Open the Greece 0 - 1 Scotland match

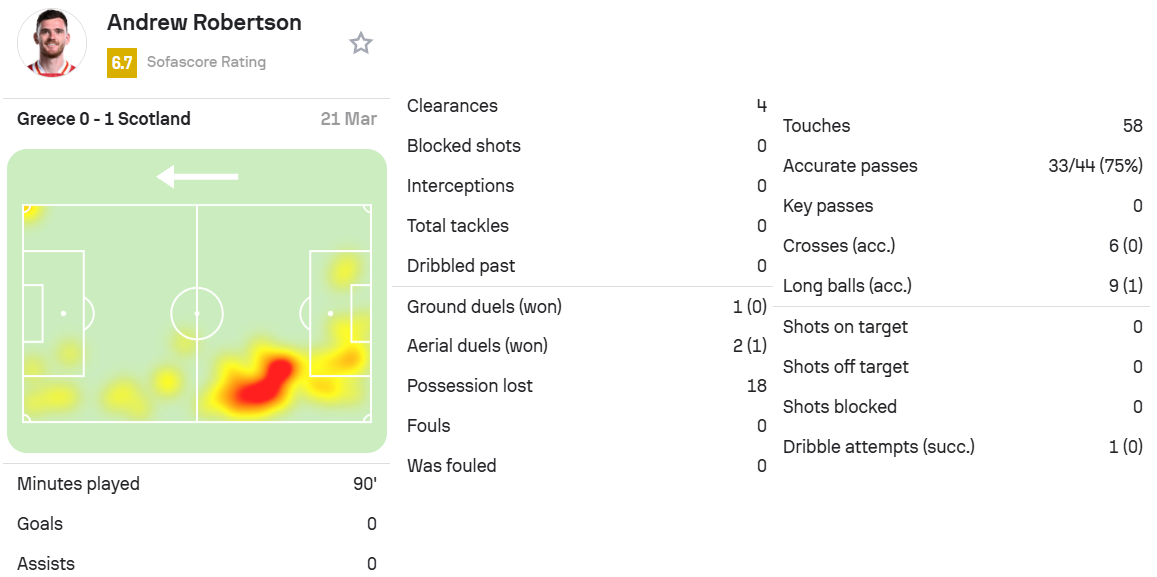(104, 119)
